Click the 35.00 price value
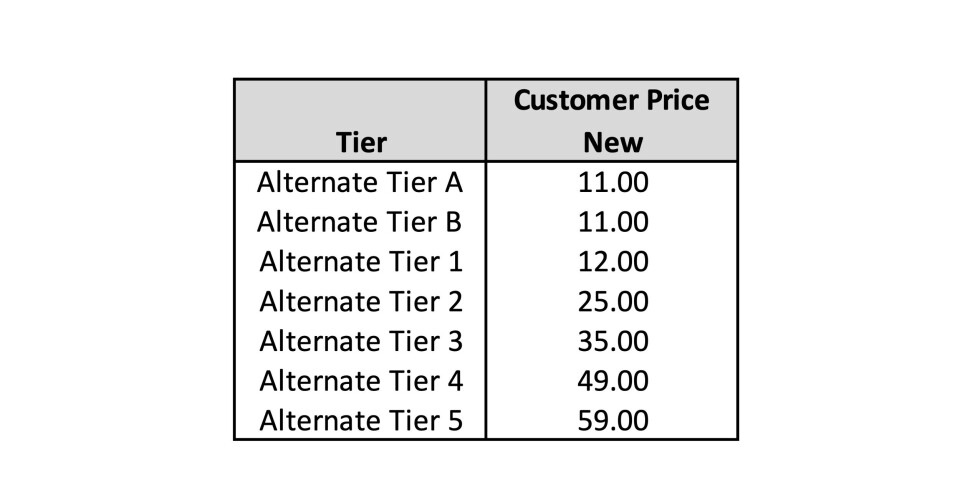960x500 pixels. coord(613,341)
